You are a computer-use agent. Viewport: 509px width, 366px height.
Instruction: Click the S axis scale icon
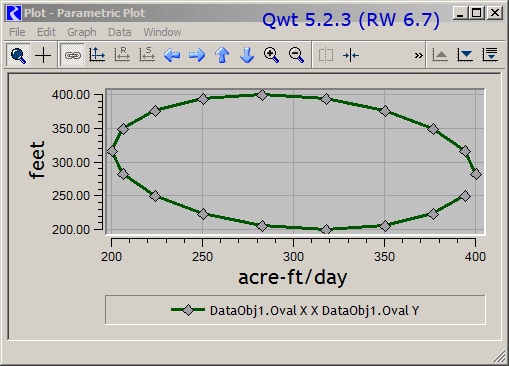pos(147,55)
